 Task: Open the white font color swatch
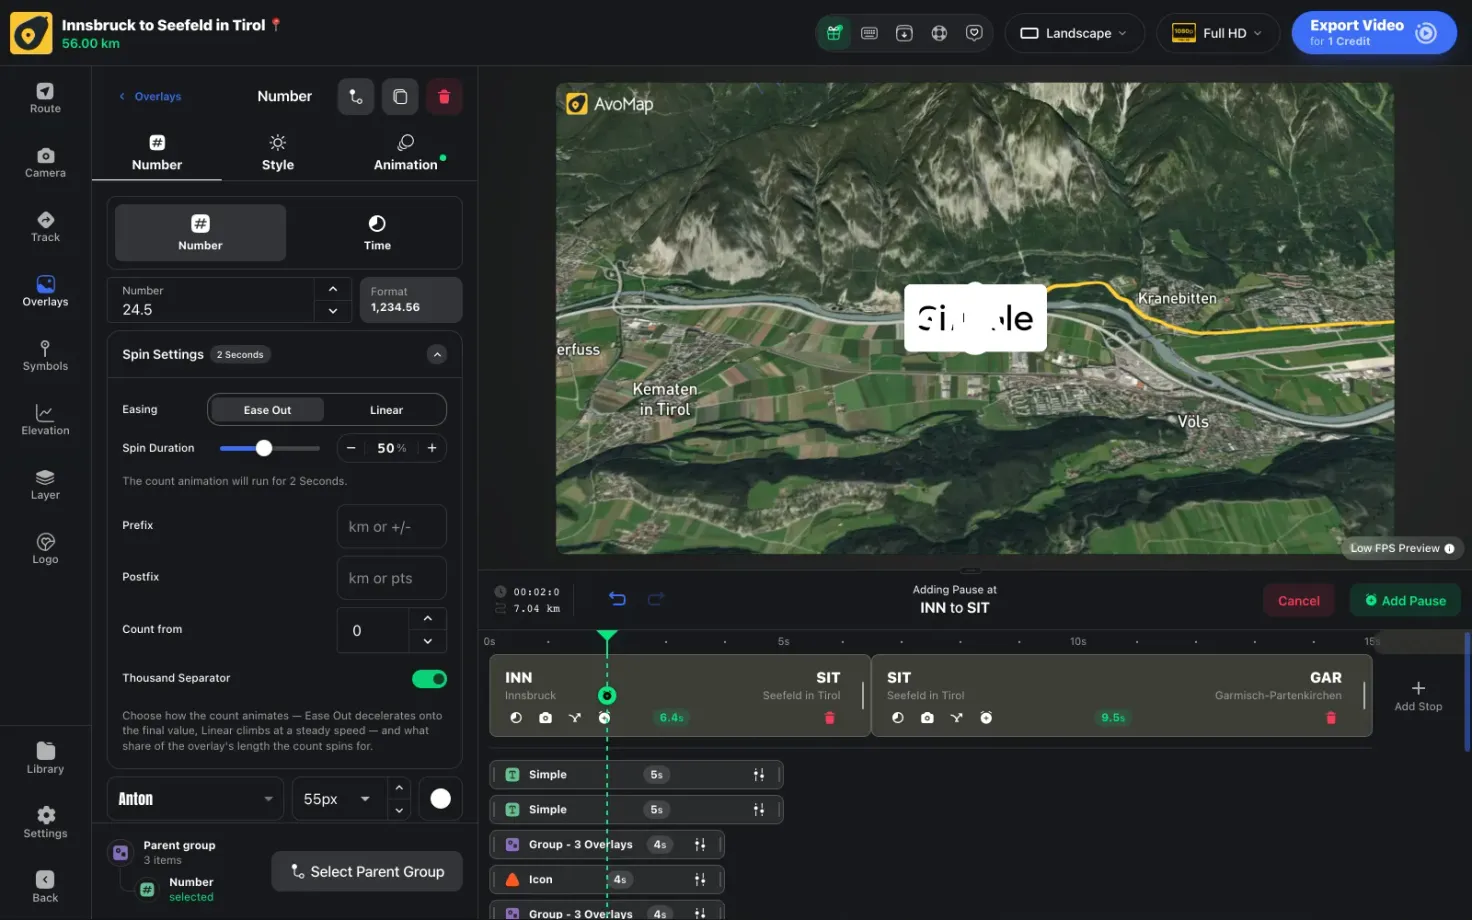click(440, 799)
